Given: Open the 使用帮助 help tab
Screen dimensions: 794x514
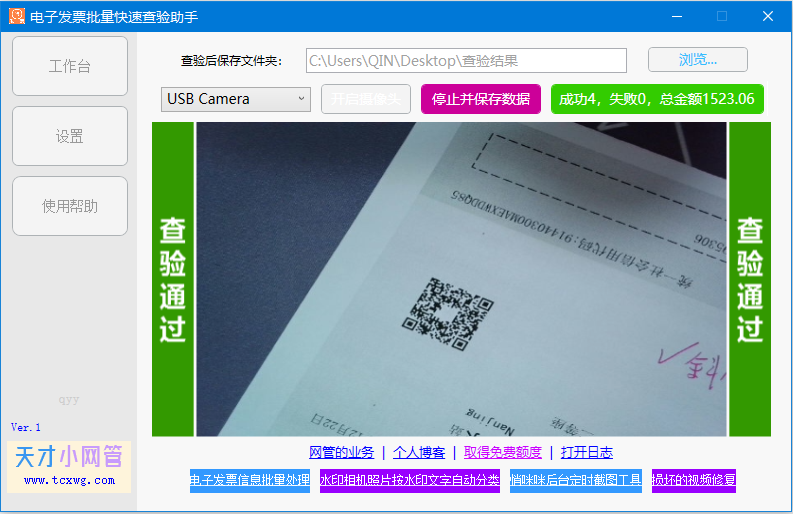Looking at the screenshot, I should (70, 206).
